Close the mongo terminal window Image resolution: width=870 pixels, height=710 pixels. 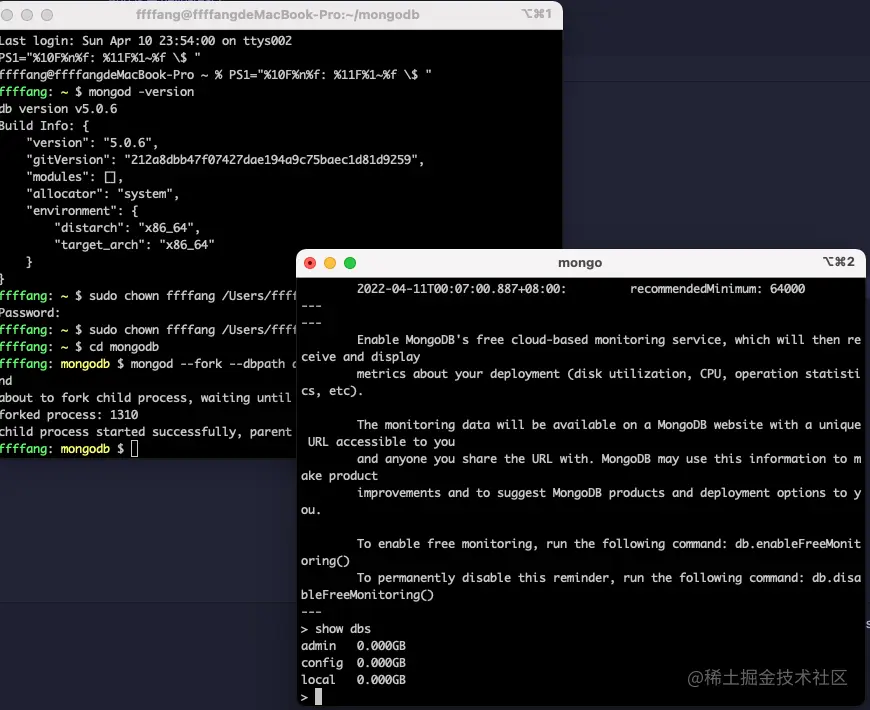tap(310, 263)
